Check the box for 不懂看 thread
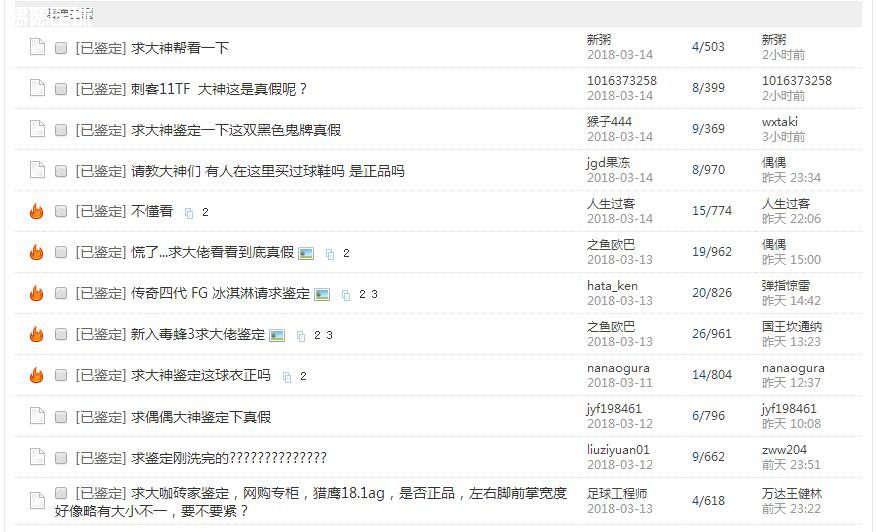Viewport: 876px width, 532px height. click(61, 211)
